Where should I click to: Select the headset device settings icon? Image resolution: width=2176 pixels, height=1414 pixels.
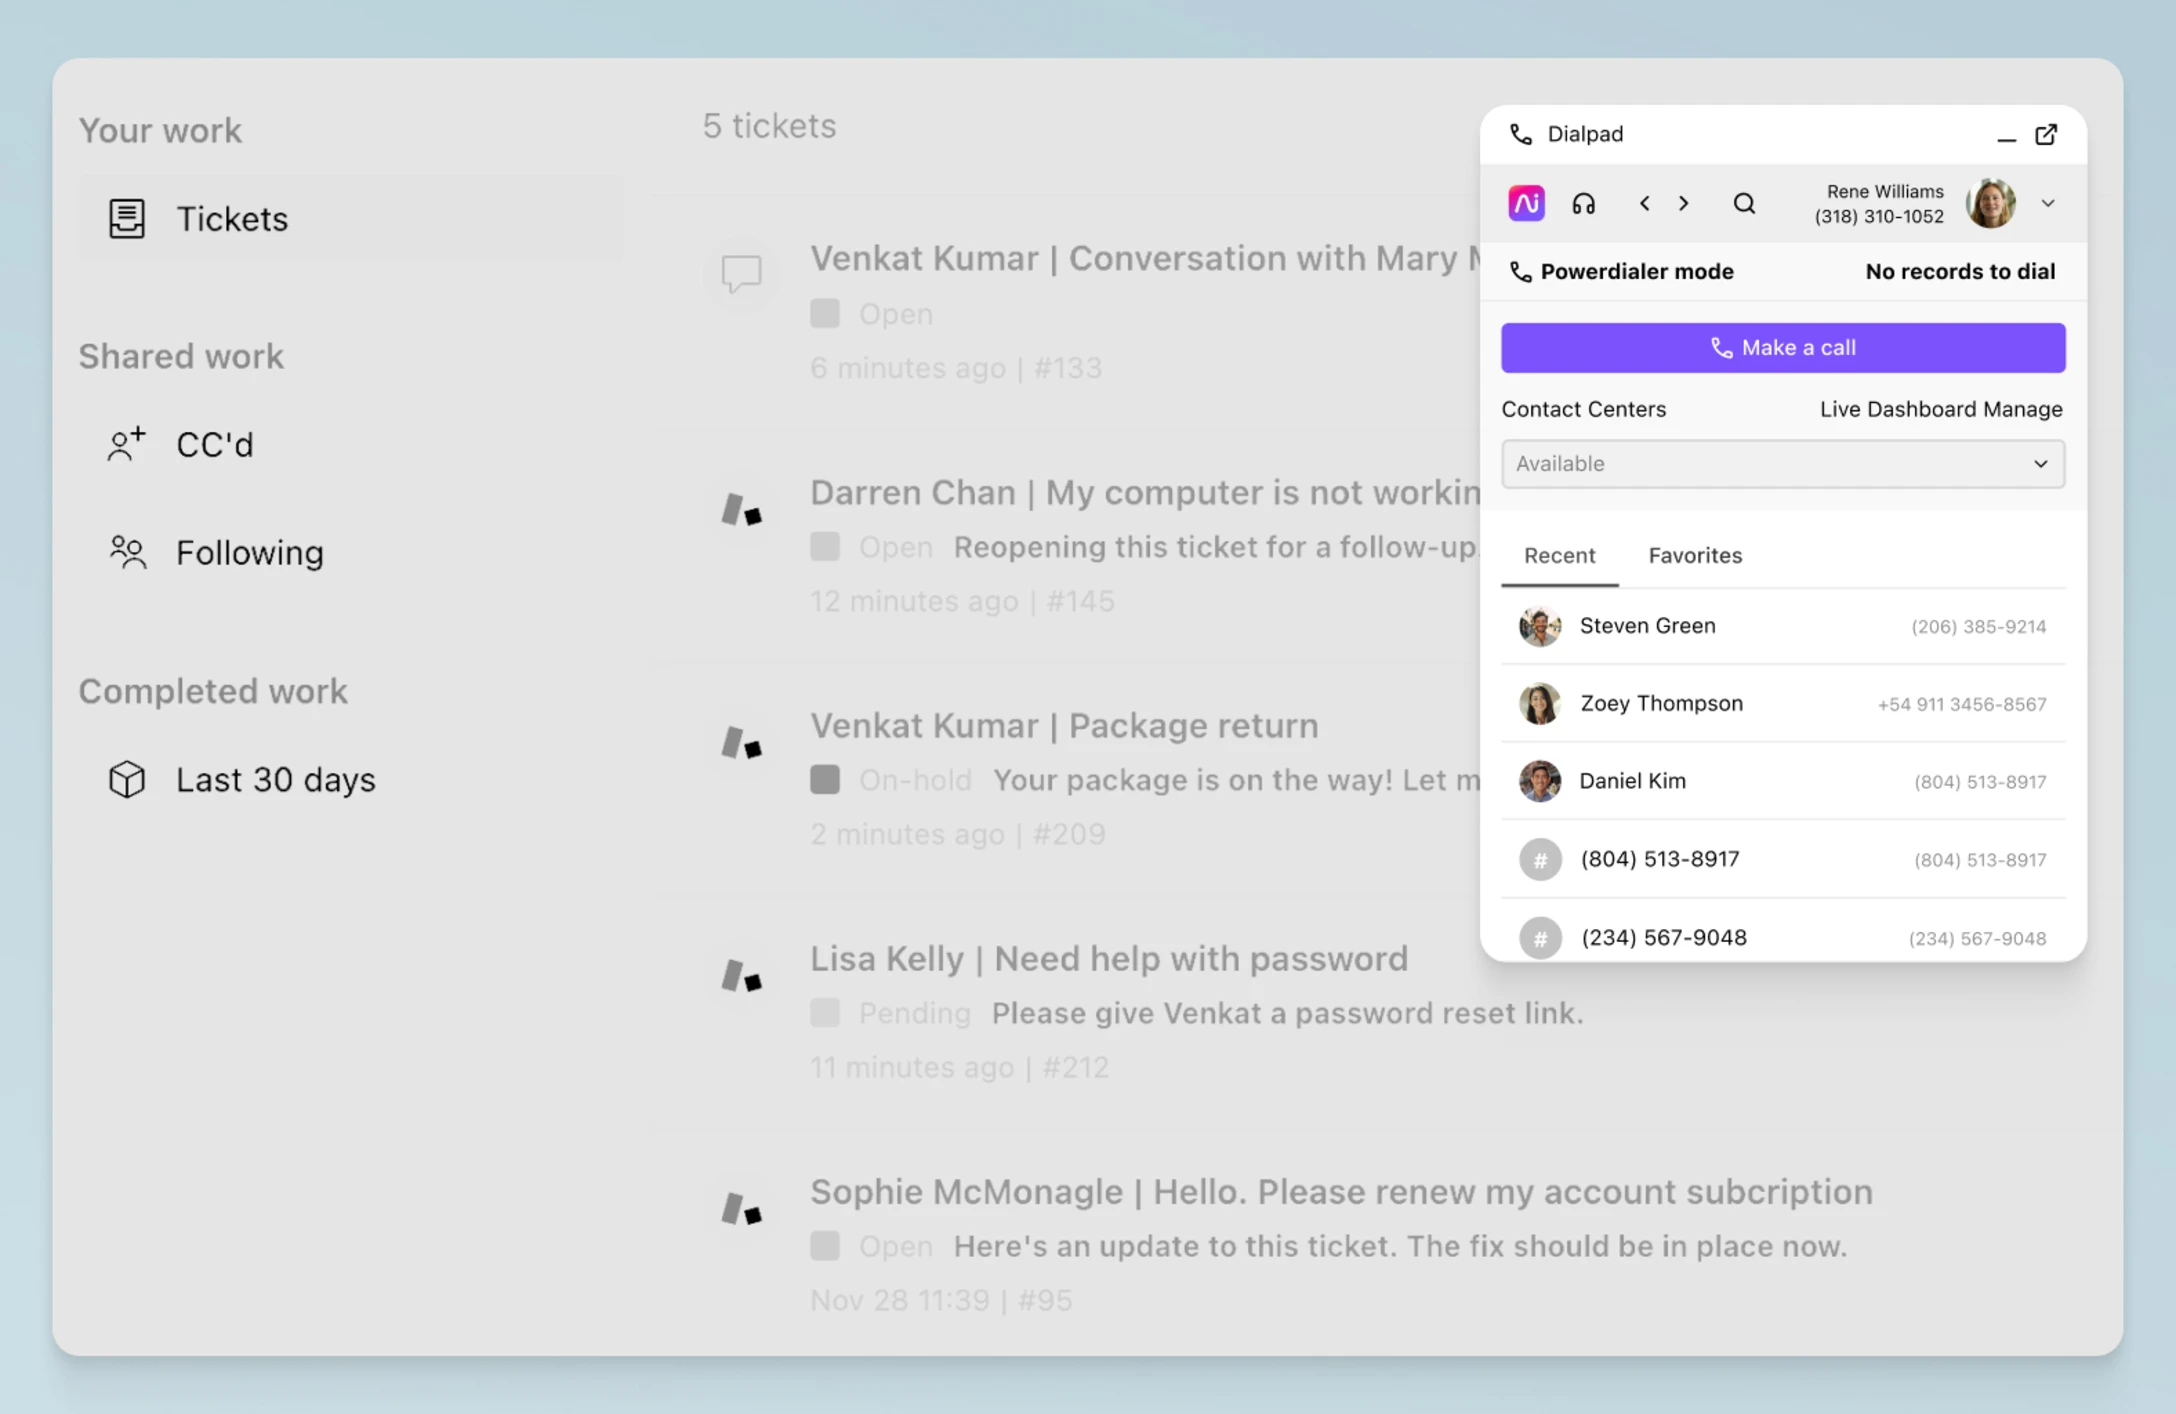click(1584, 203)
